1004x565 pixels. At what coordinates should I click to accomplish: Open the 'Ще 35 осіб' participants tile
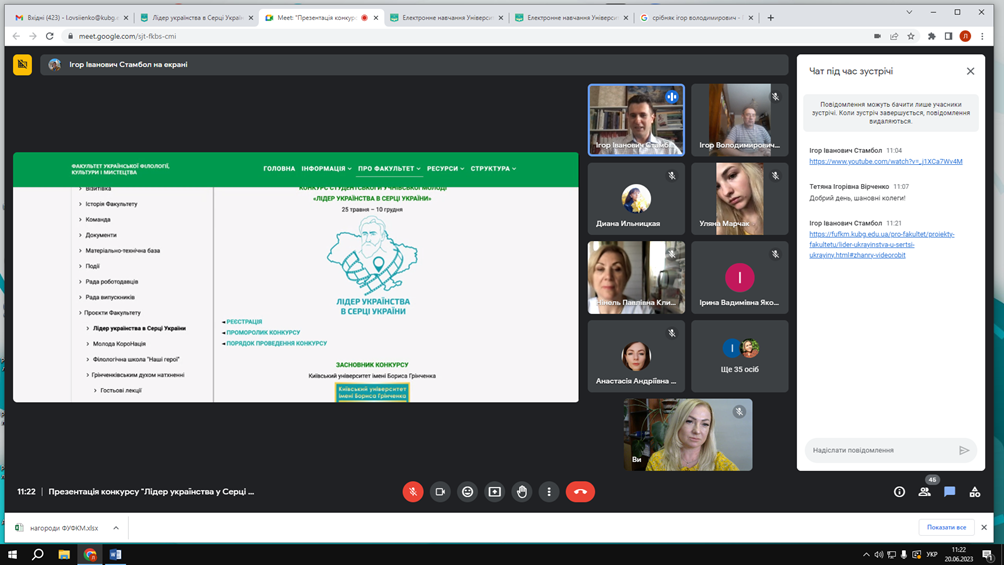pyautogui.click(x=739, y=356)
